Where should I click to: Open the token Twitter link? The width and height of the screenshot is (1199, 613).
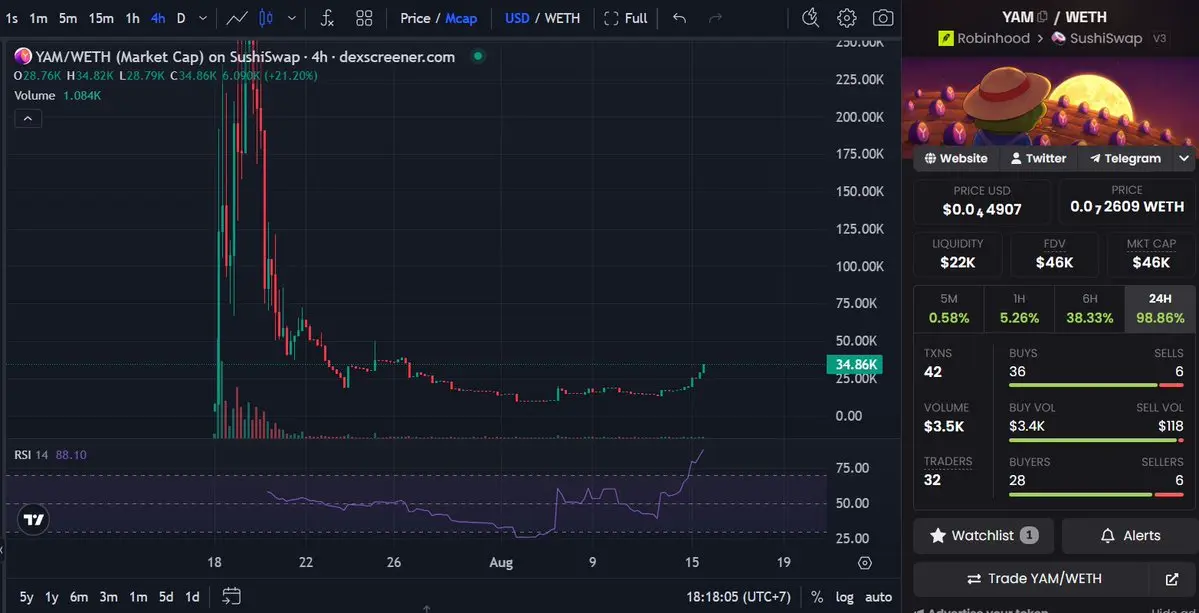(1038, 158)
